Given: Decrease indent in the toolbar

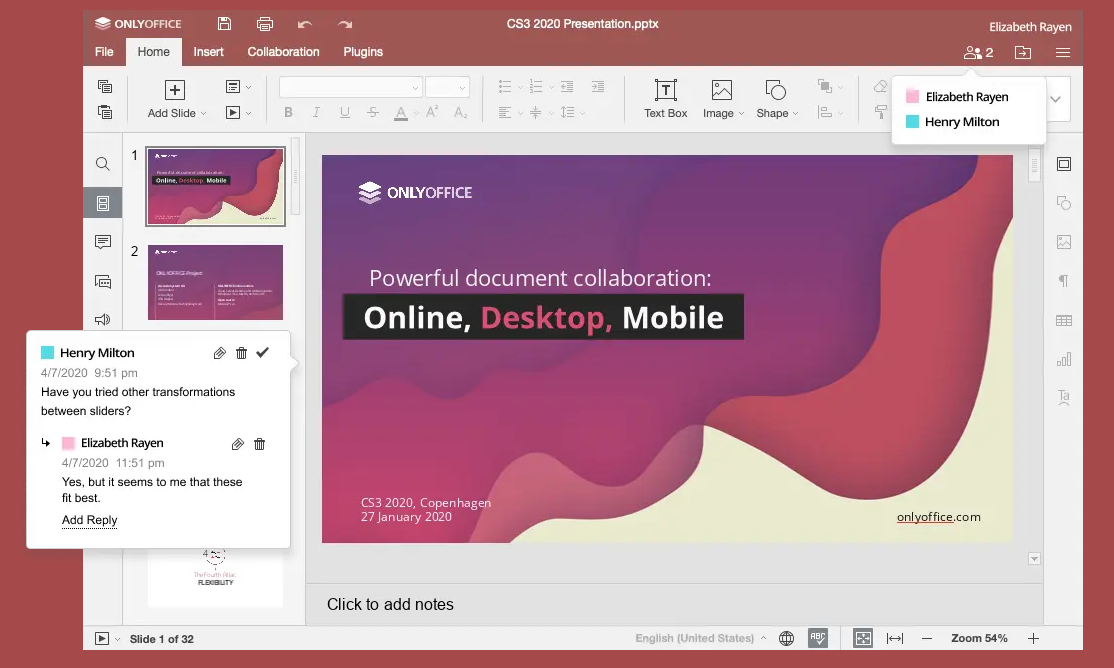Looking at the screenshot, I should tap(567, 86).
